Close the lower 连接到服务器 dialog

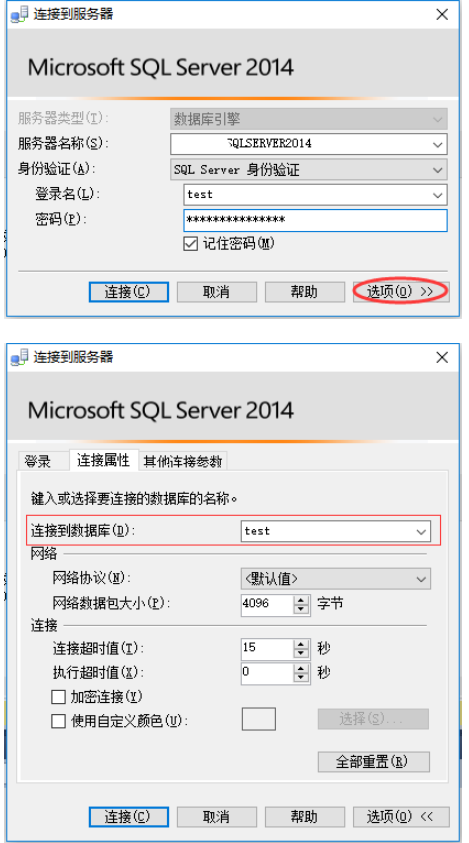click(x=442, y=357)
